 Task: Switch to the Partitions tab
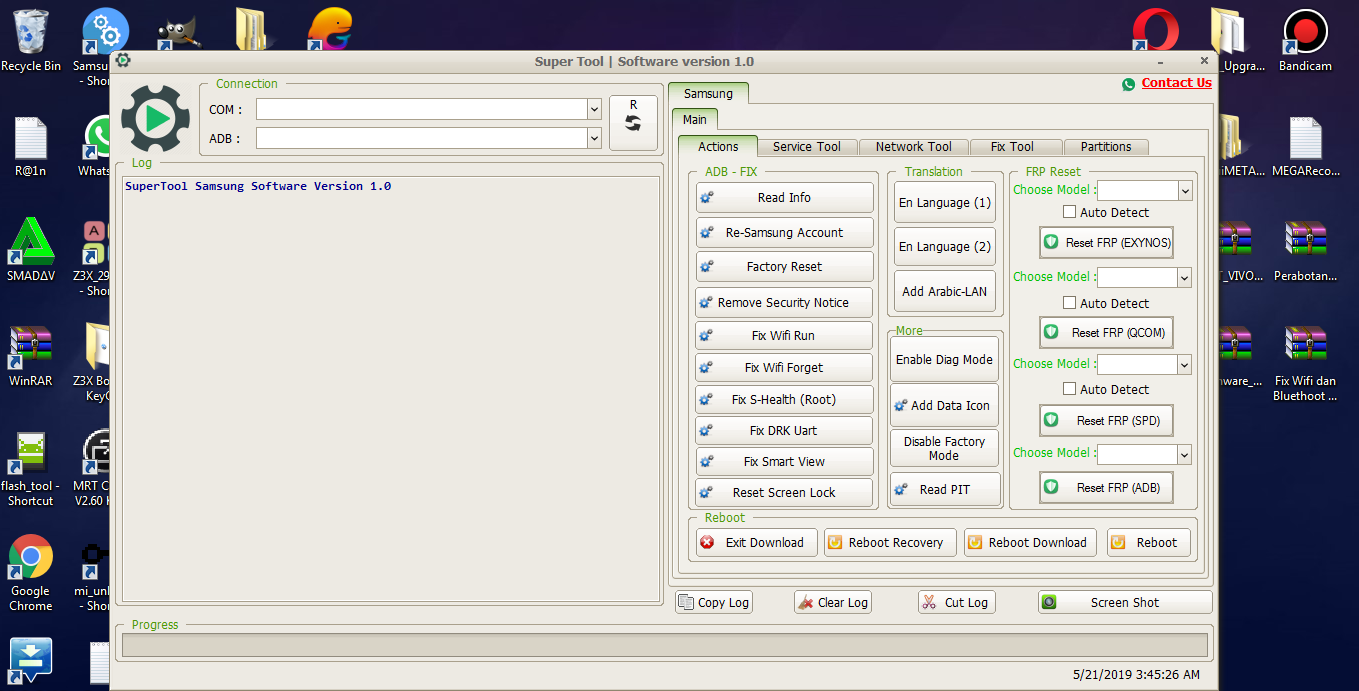click(x=1106, y=146)
